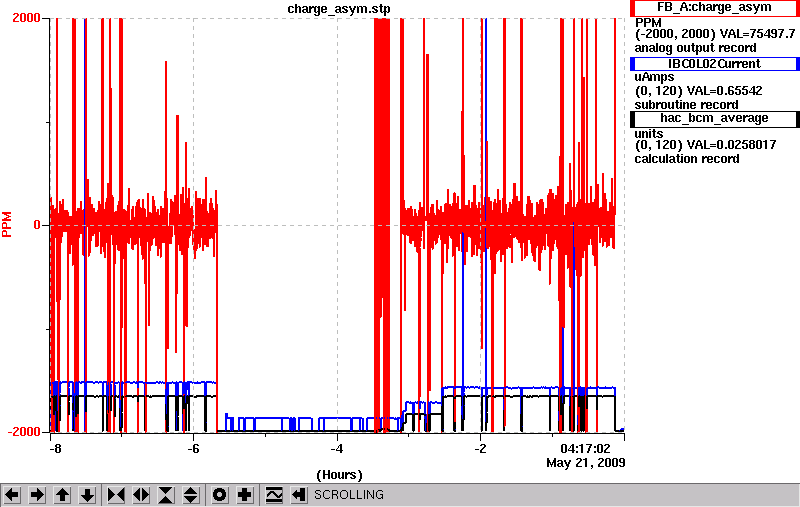Click the -2 hours x-axis tick label
This screenshot has width=800, height=507.
point(481,449)
